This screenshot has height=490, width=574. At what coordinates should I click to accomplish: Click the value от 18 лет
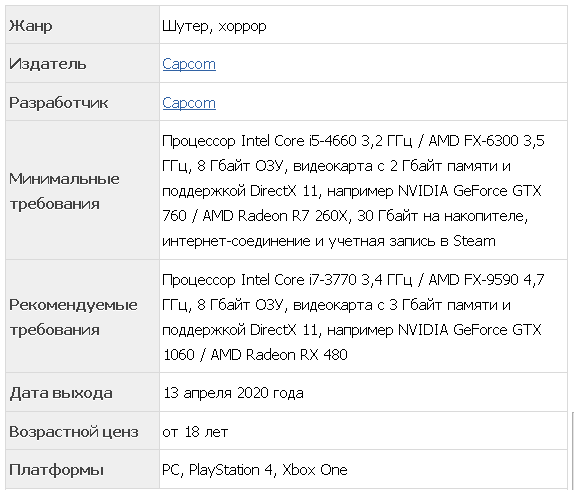(x=195, y=432)
